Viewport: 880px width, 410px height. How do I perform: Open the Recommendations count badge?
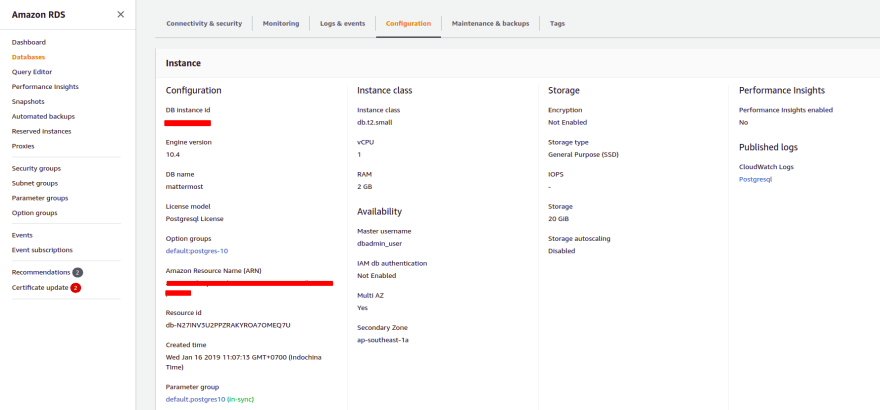[x=77, y=273]
